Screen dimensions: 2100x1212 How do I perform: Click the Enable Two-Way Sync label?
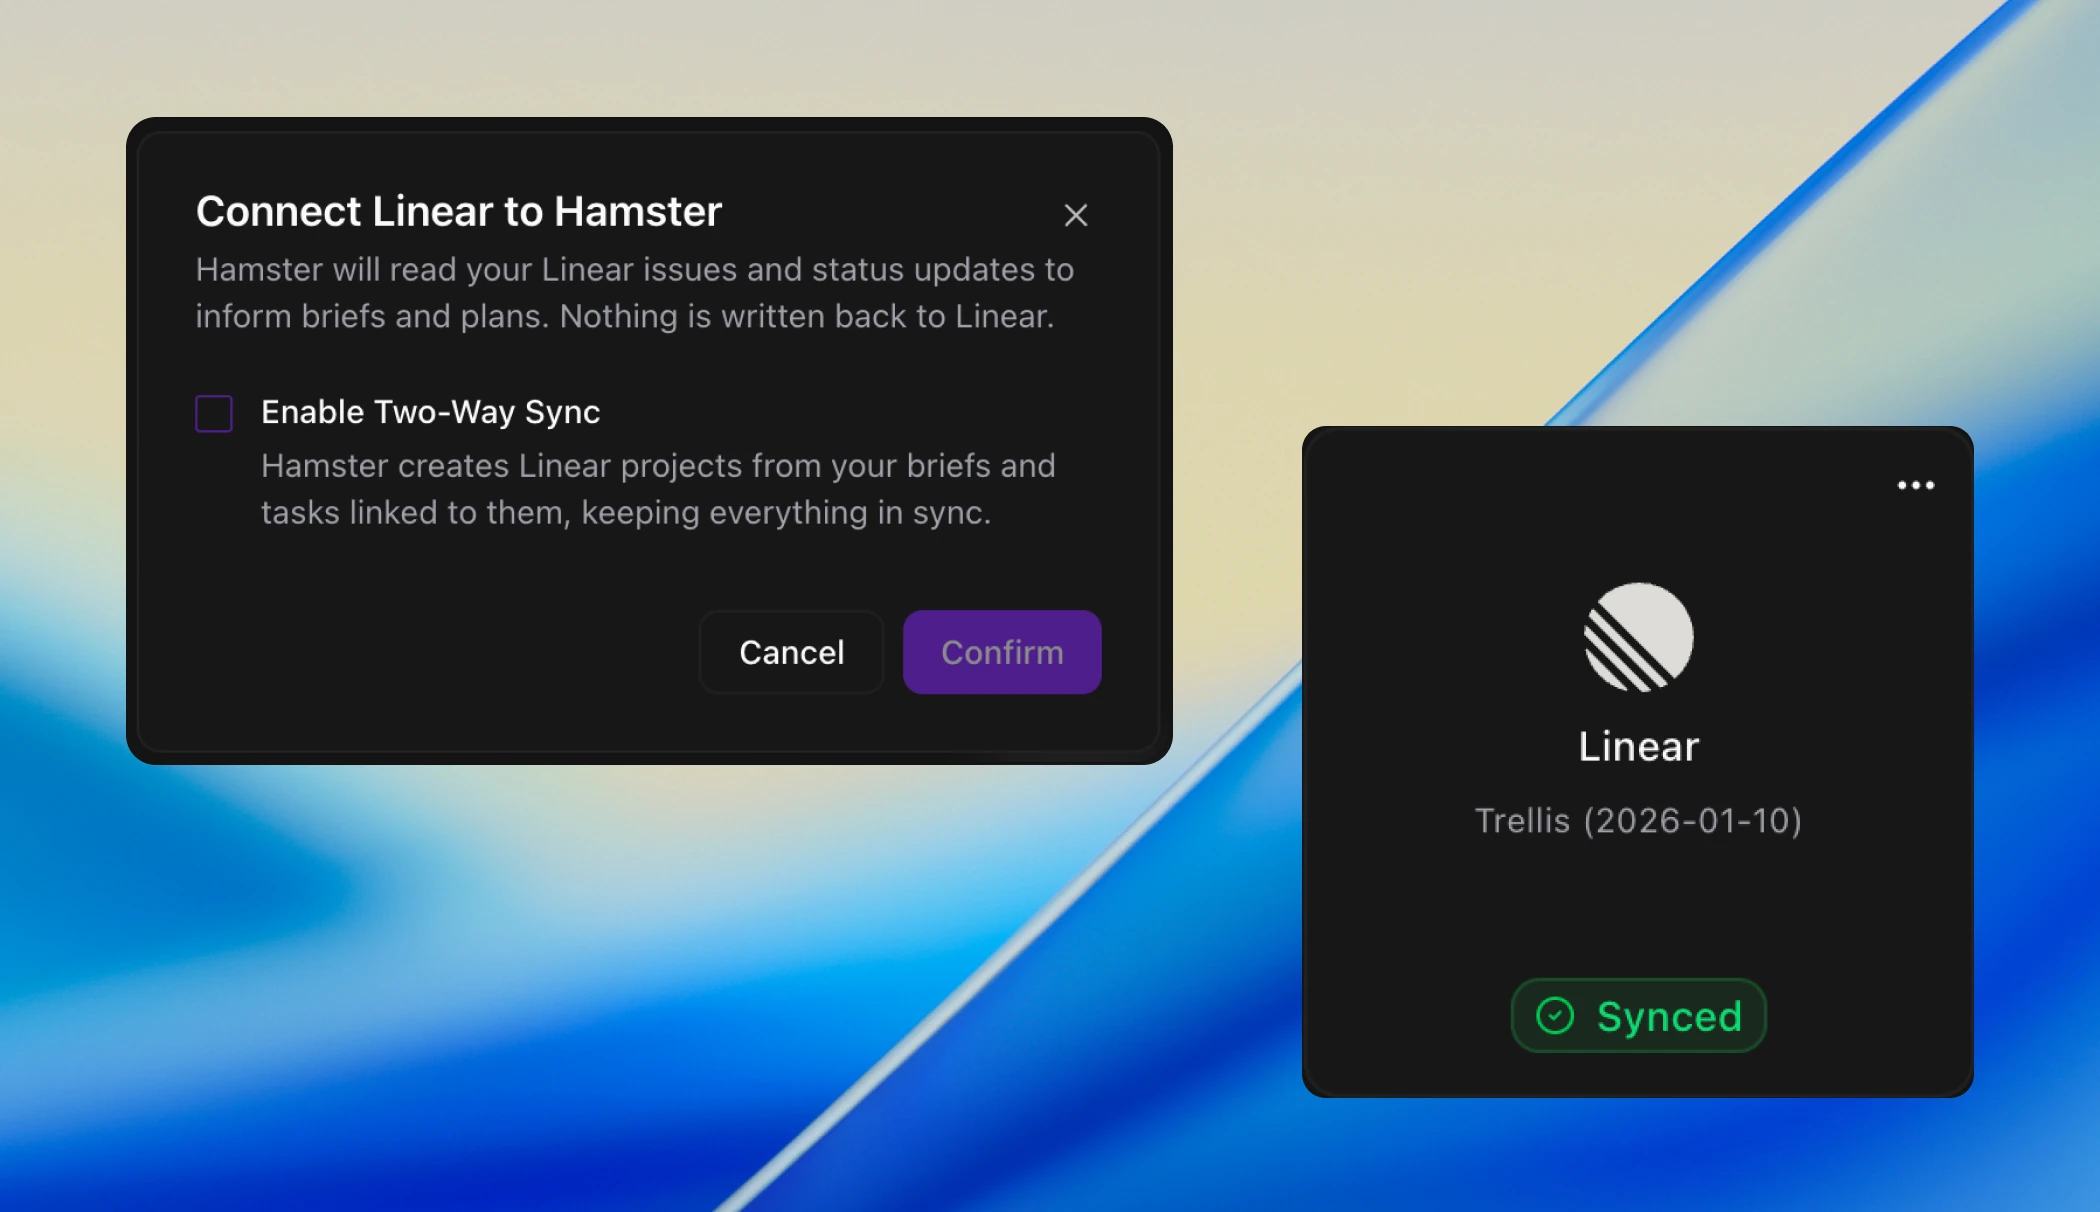[x=430, y=412]
